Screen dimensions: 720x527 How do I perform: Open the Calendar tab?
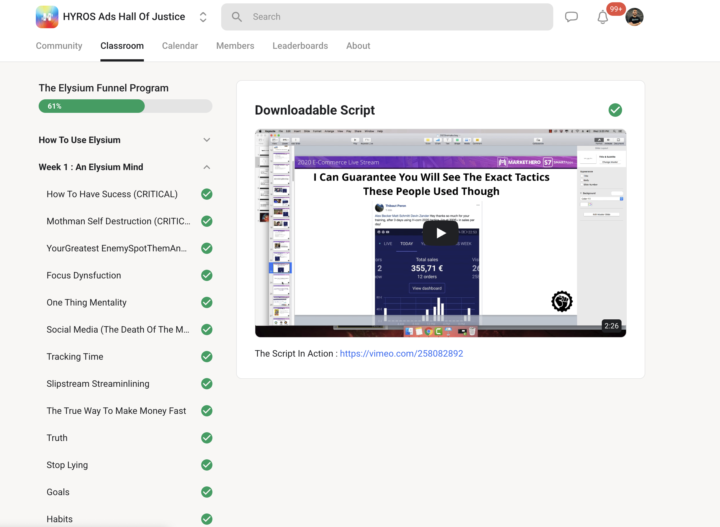click(x=180, y=46)
